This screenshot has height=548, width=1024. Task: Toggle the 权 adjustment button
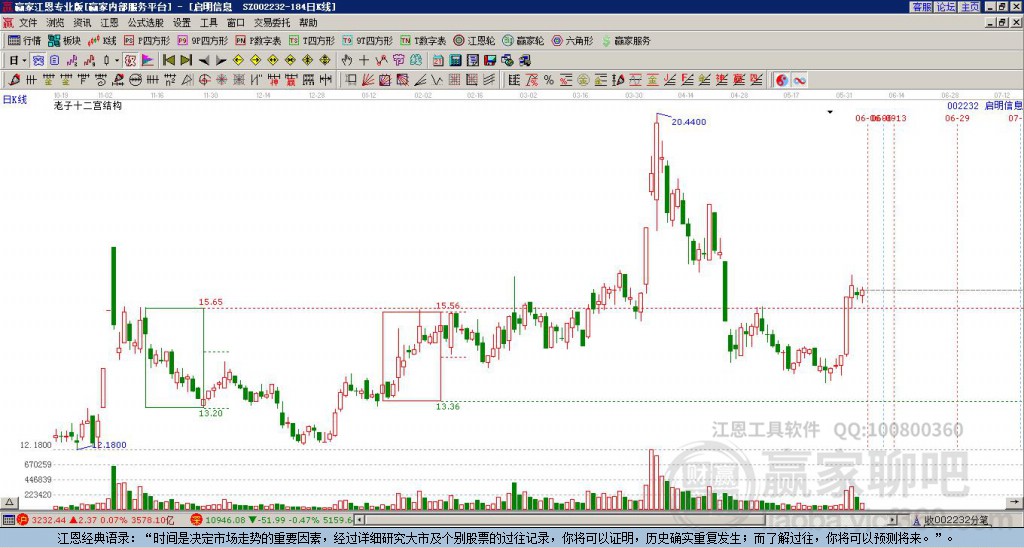pyautogui.click(x=130, y=60)
